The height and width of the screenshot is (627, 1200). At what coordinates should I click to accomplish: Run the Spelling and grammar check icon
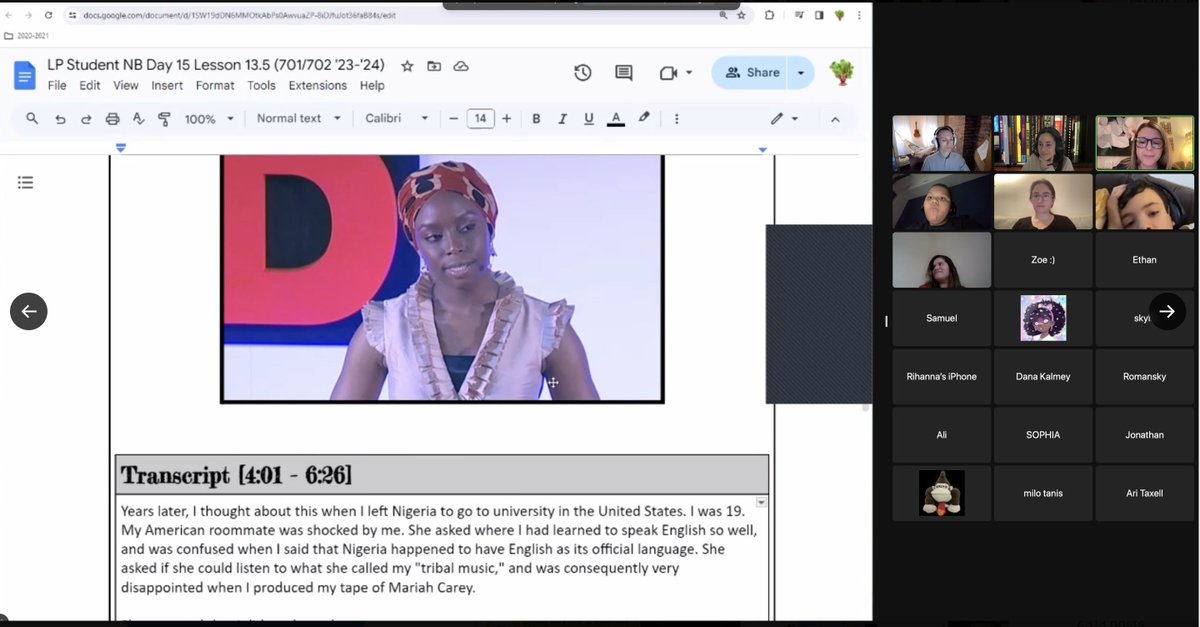pos(138,118)
